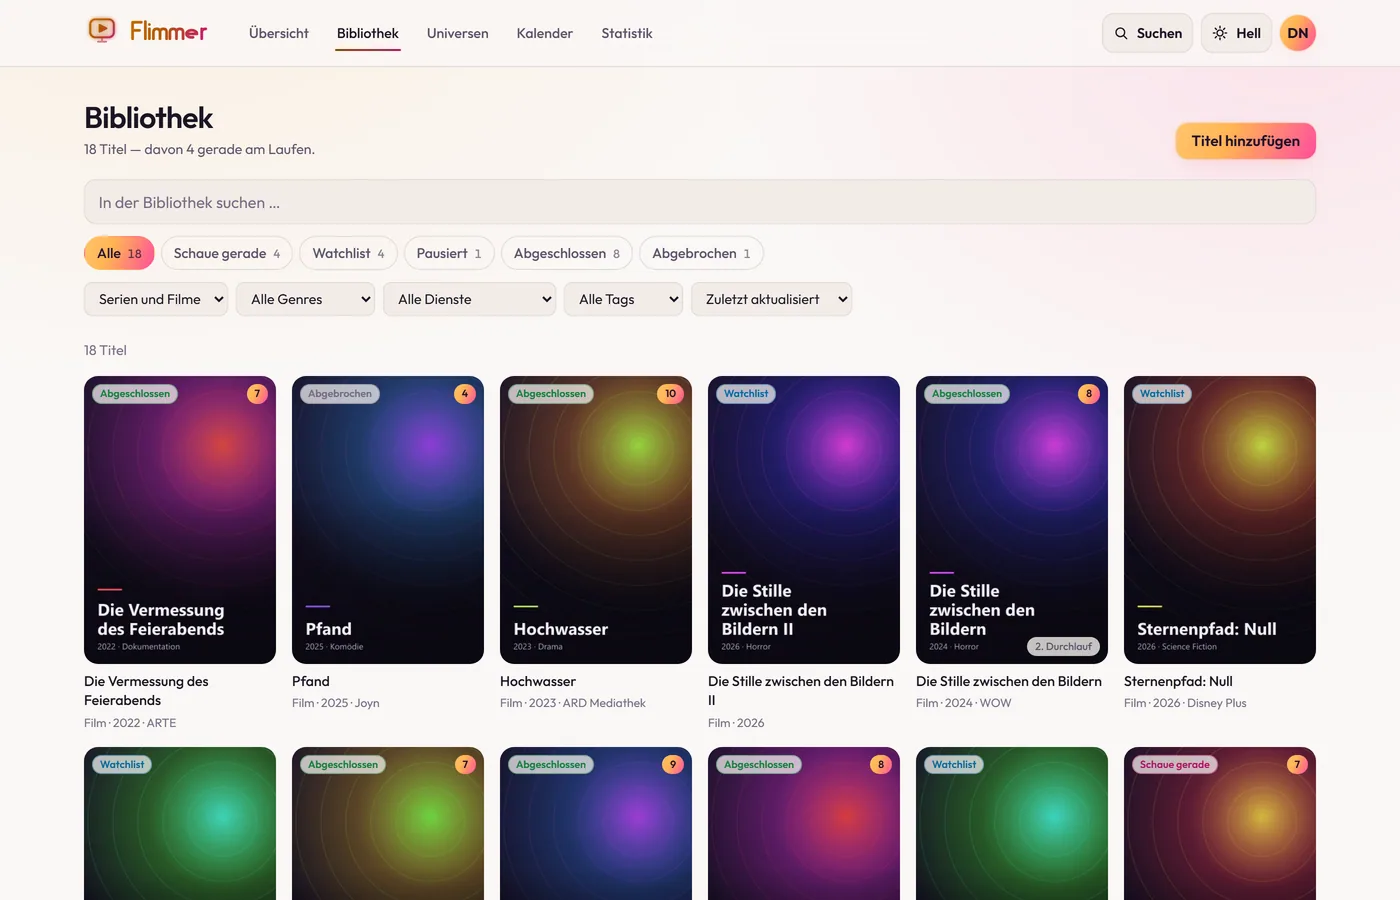Select the Abgeschlossen filter chip
The height and width of the screenshot is (900, 1400).
[x=567, y=253]
